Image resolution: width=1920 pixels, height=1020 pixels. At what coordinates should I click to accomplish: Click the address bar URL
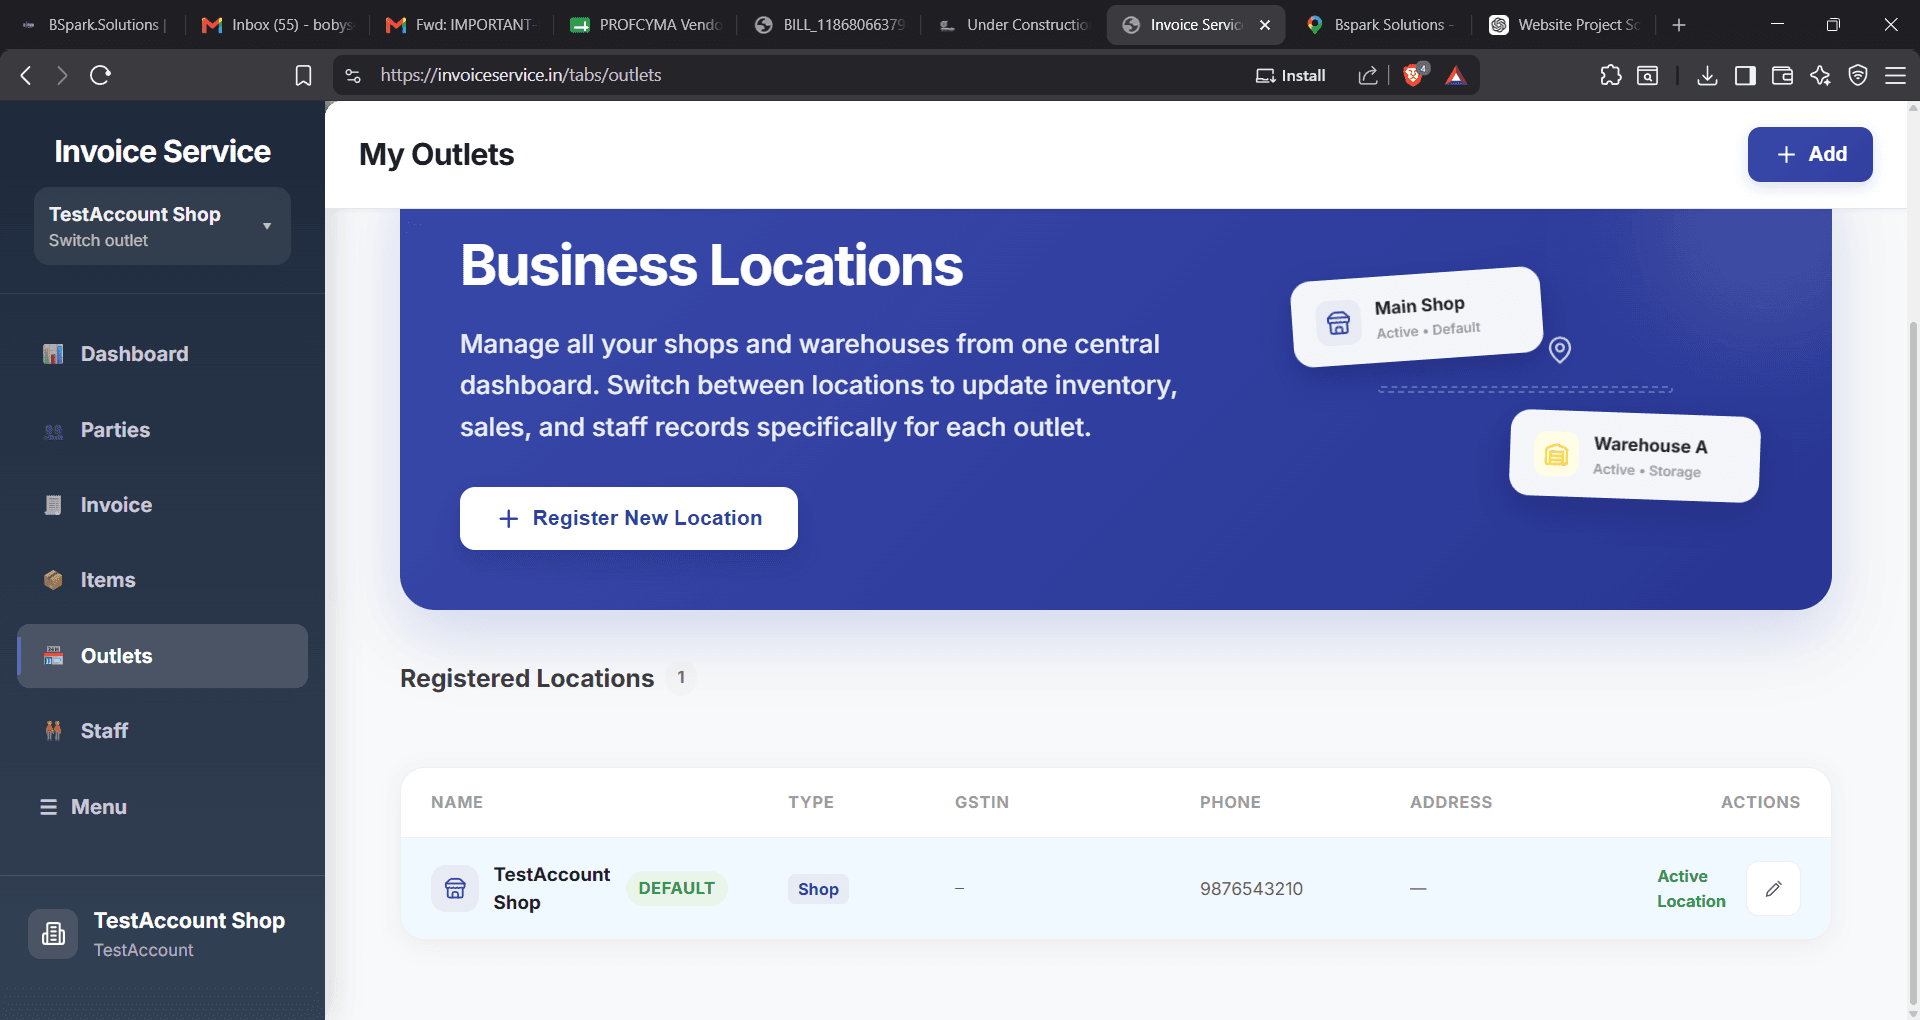tap(520, 75)
